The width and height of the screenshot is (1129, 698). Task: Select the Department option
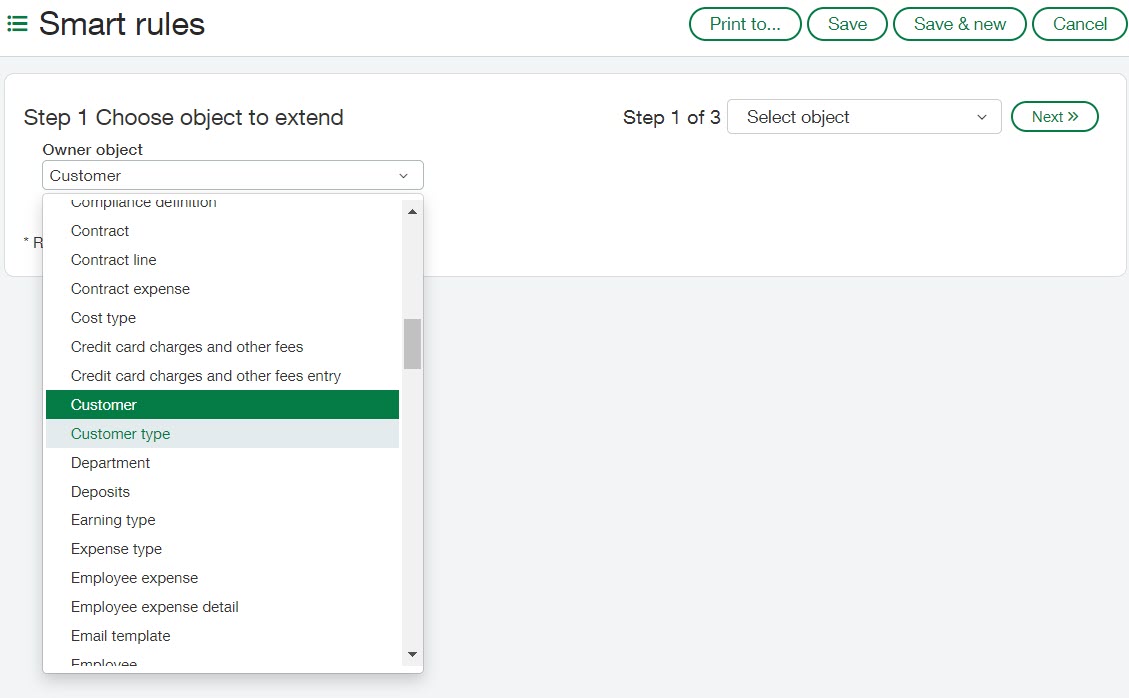tap(111, 463)
